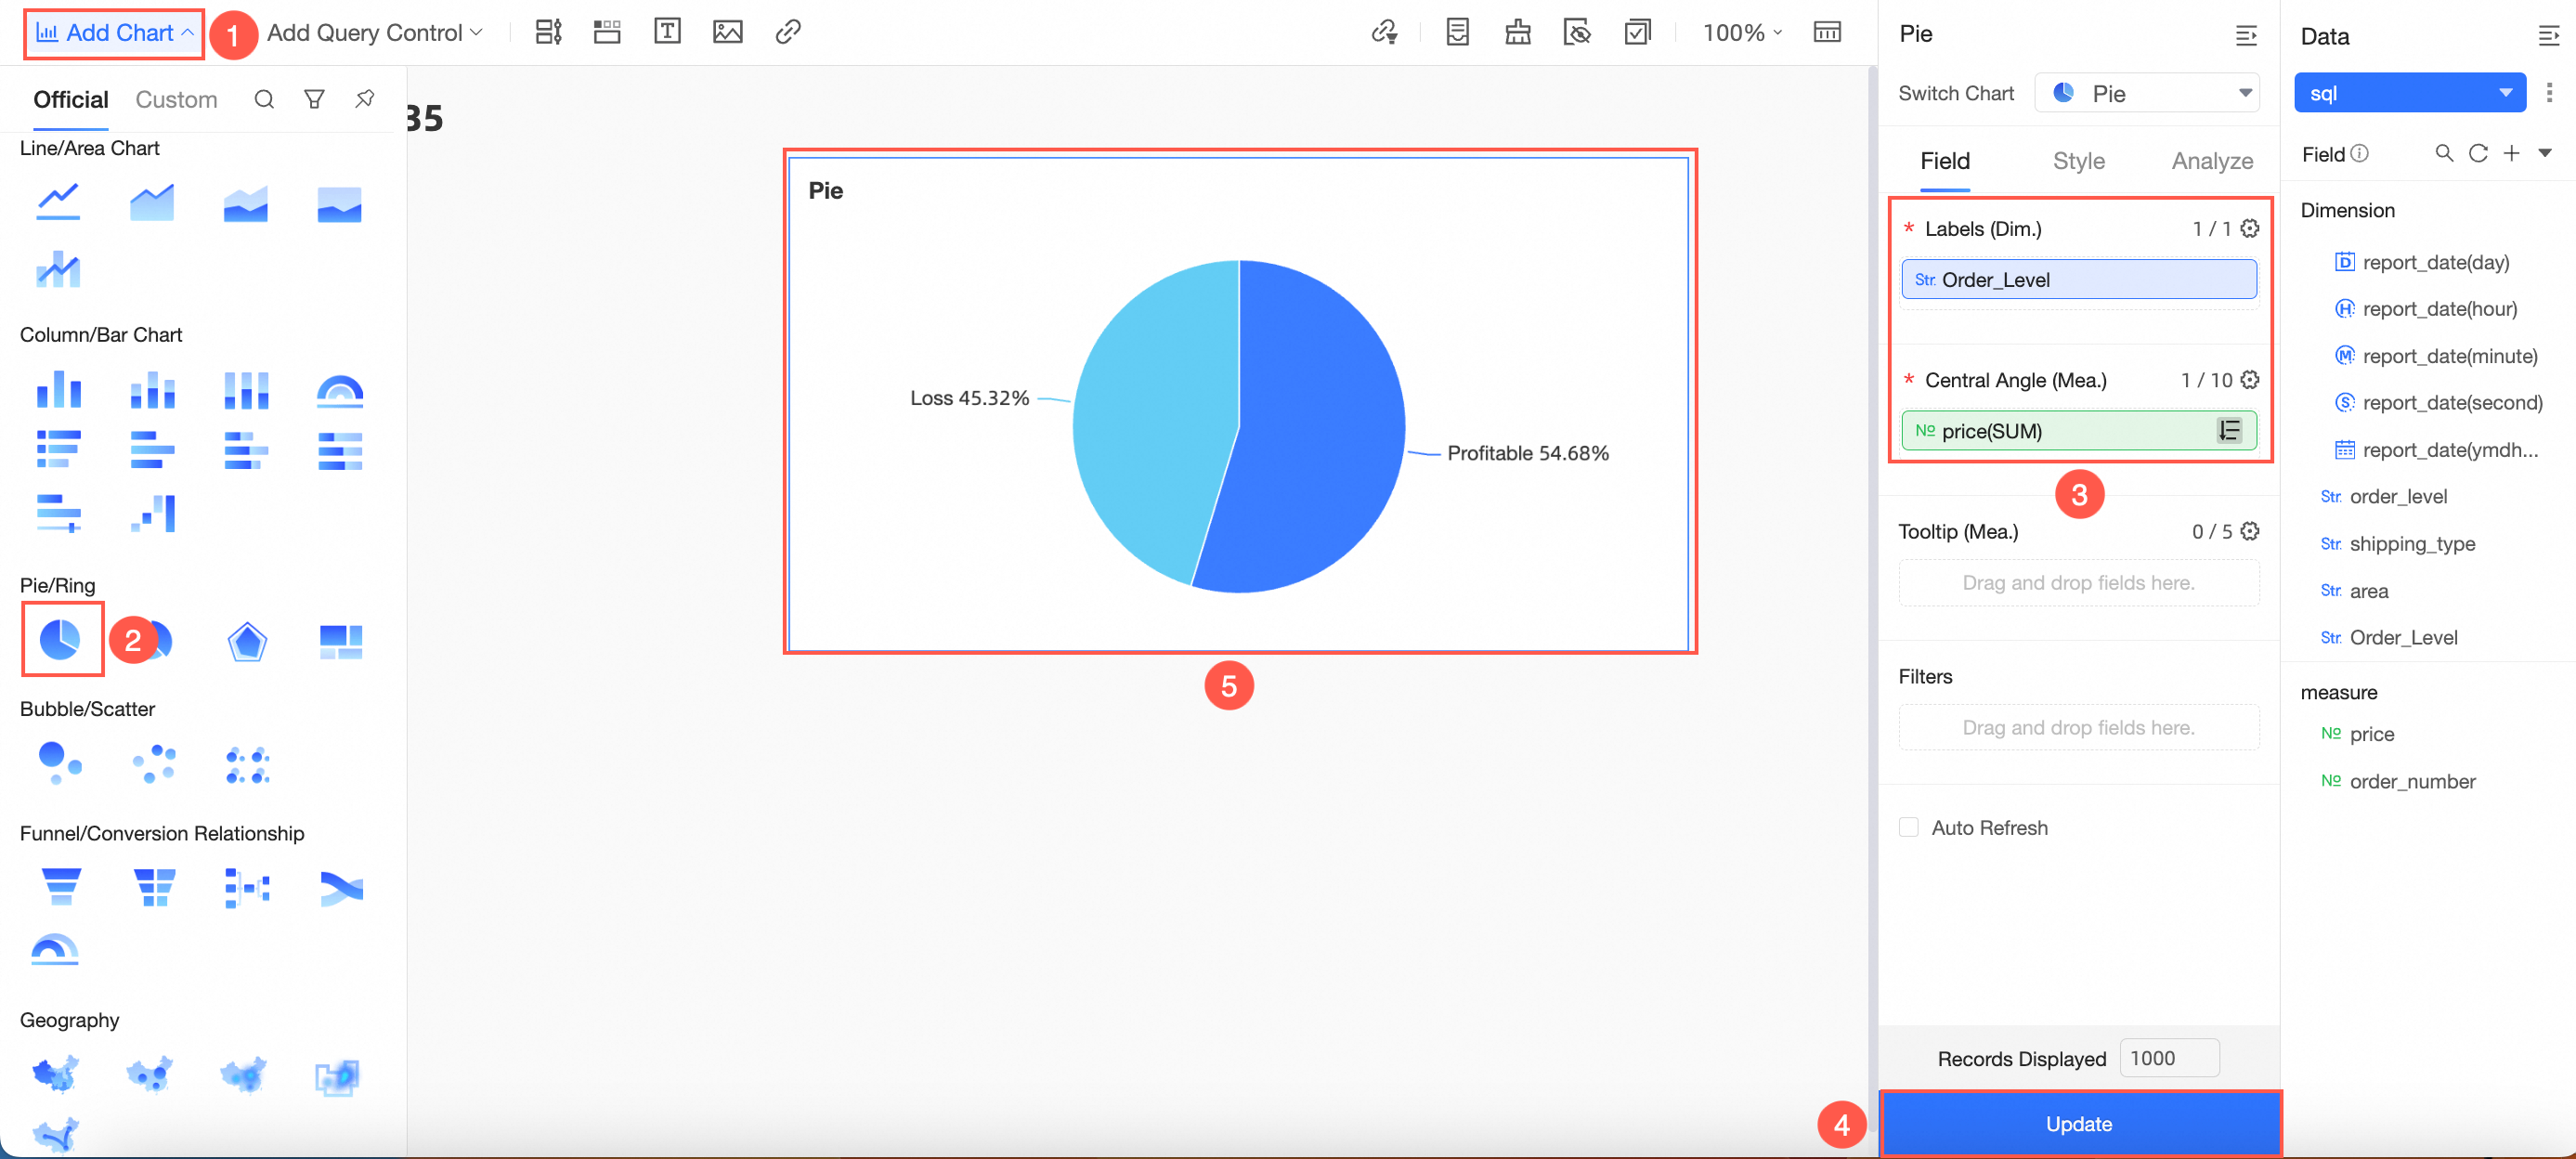Click the link icon in toolbar
Screen dimensions: 2576x1159
point(788,32)
